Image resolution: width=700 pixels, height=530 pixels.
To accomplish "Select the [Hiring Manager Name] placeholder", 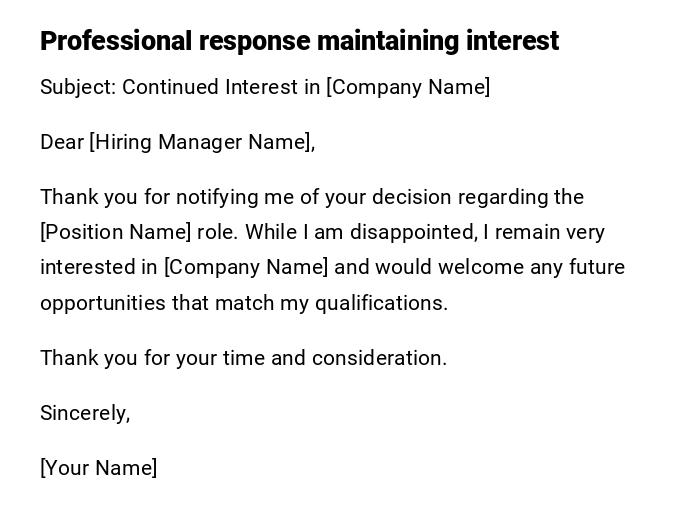I will click(202, 142).
